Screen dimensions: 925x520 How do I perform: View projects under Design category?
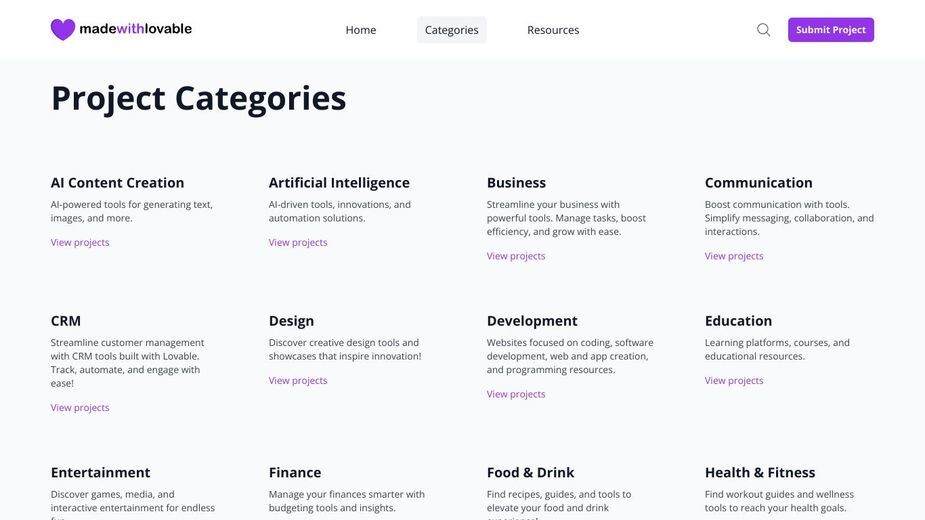[298, 381]
